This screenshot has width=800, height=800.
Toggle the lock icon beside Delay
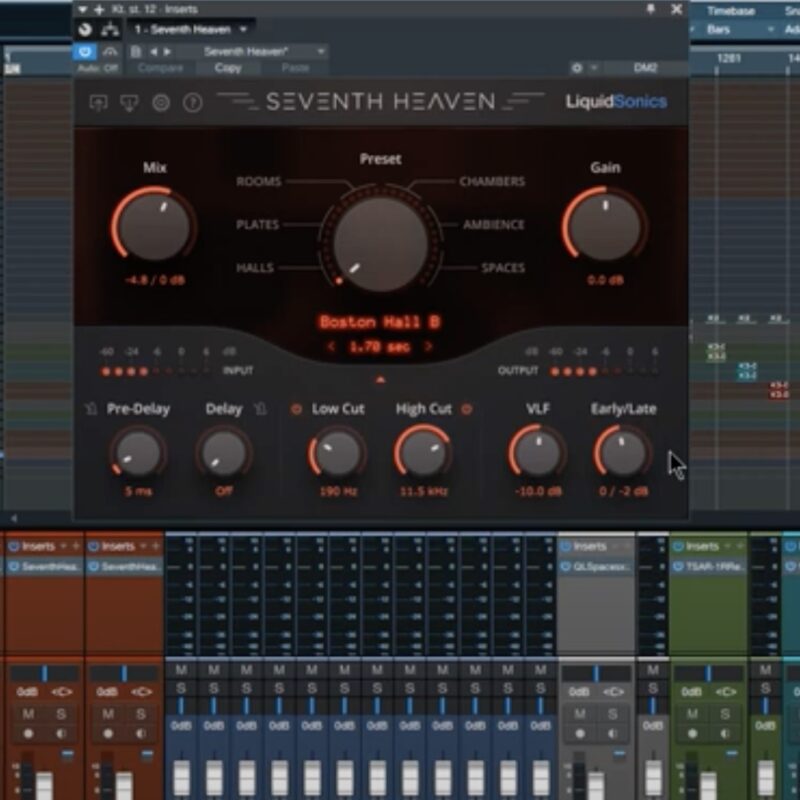(260, 409)
